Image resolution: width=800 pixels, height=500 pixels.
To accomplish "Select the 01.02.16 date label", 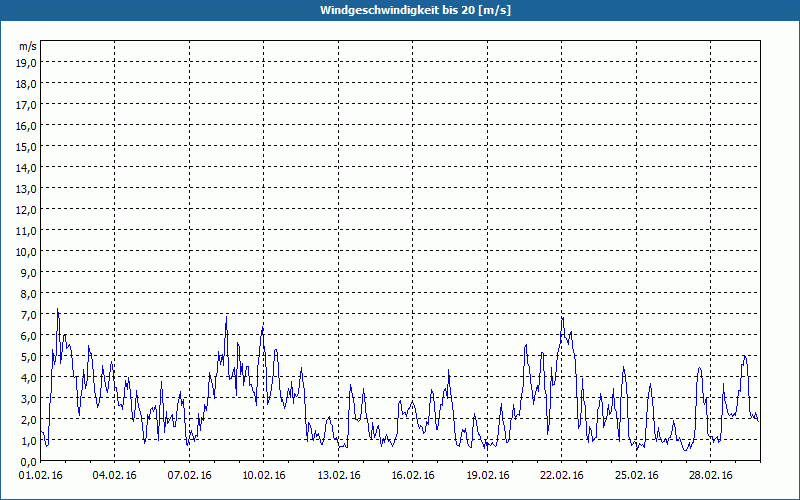I will pos(41,476).
